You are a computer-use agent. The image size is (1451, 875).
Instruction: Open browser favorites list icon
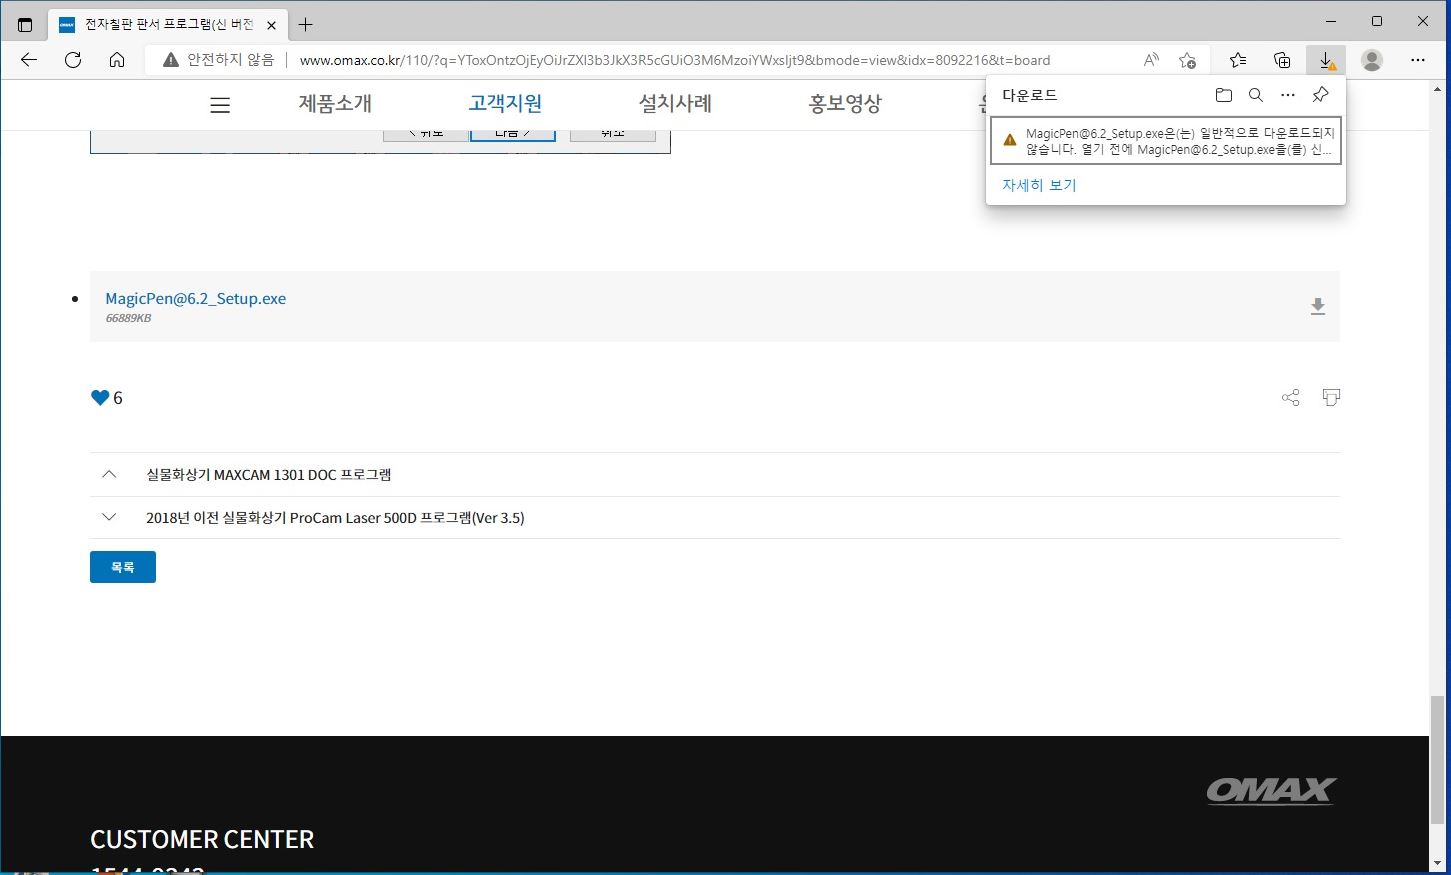point(1238,60)
